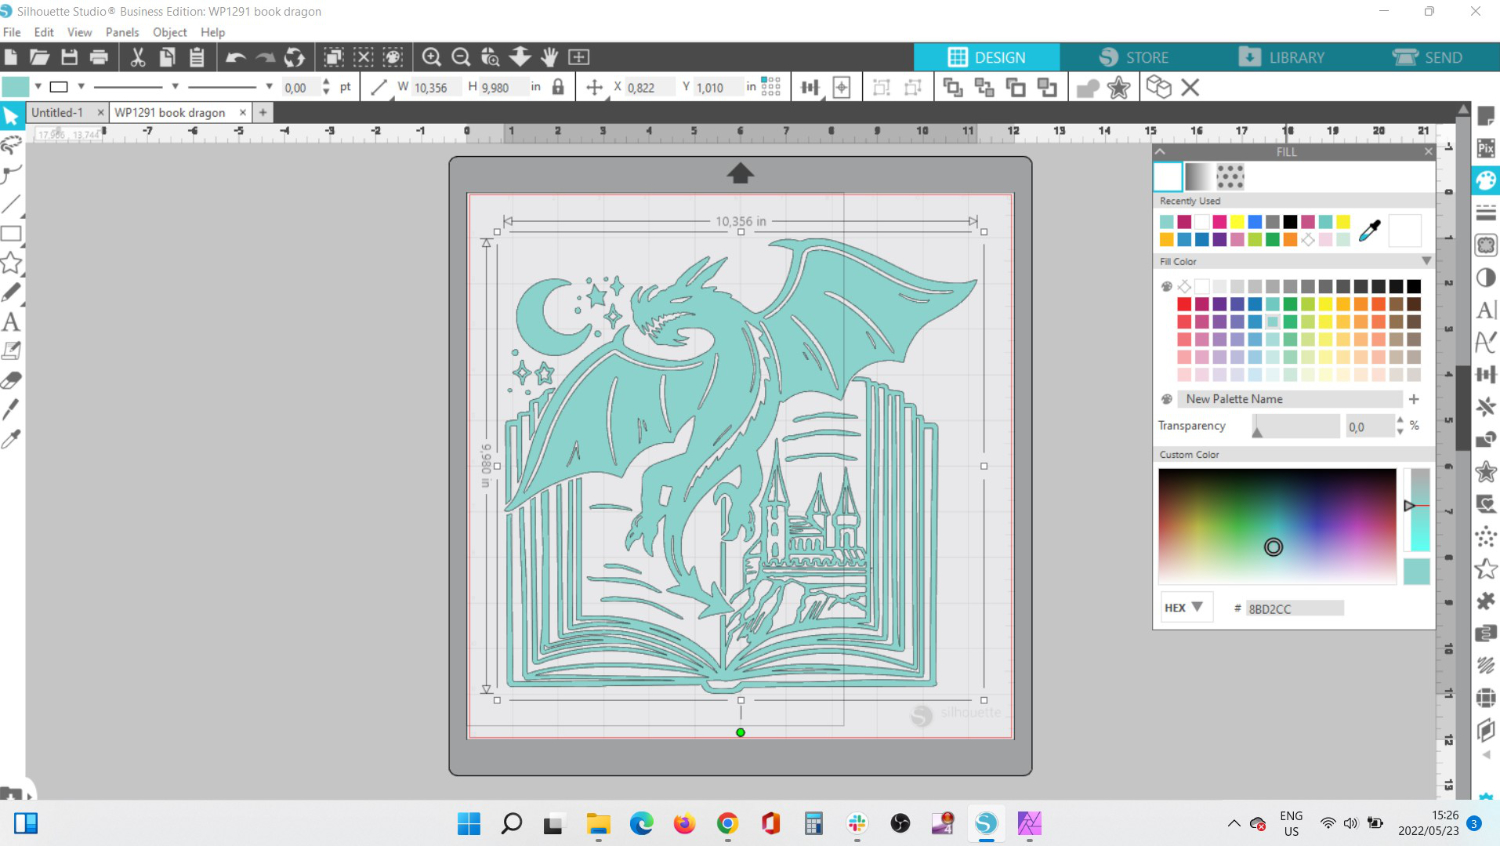
Task: Switch to the LIBRARY tab
Action: [1281, 57]
